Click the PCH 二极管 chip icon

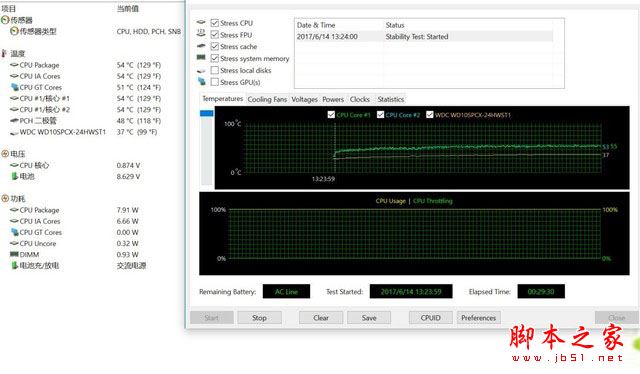[x=14, y=120]
